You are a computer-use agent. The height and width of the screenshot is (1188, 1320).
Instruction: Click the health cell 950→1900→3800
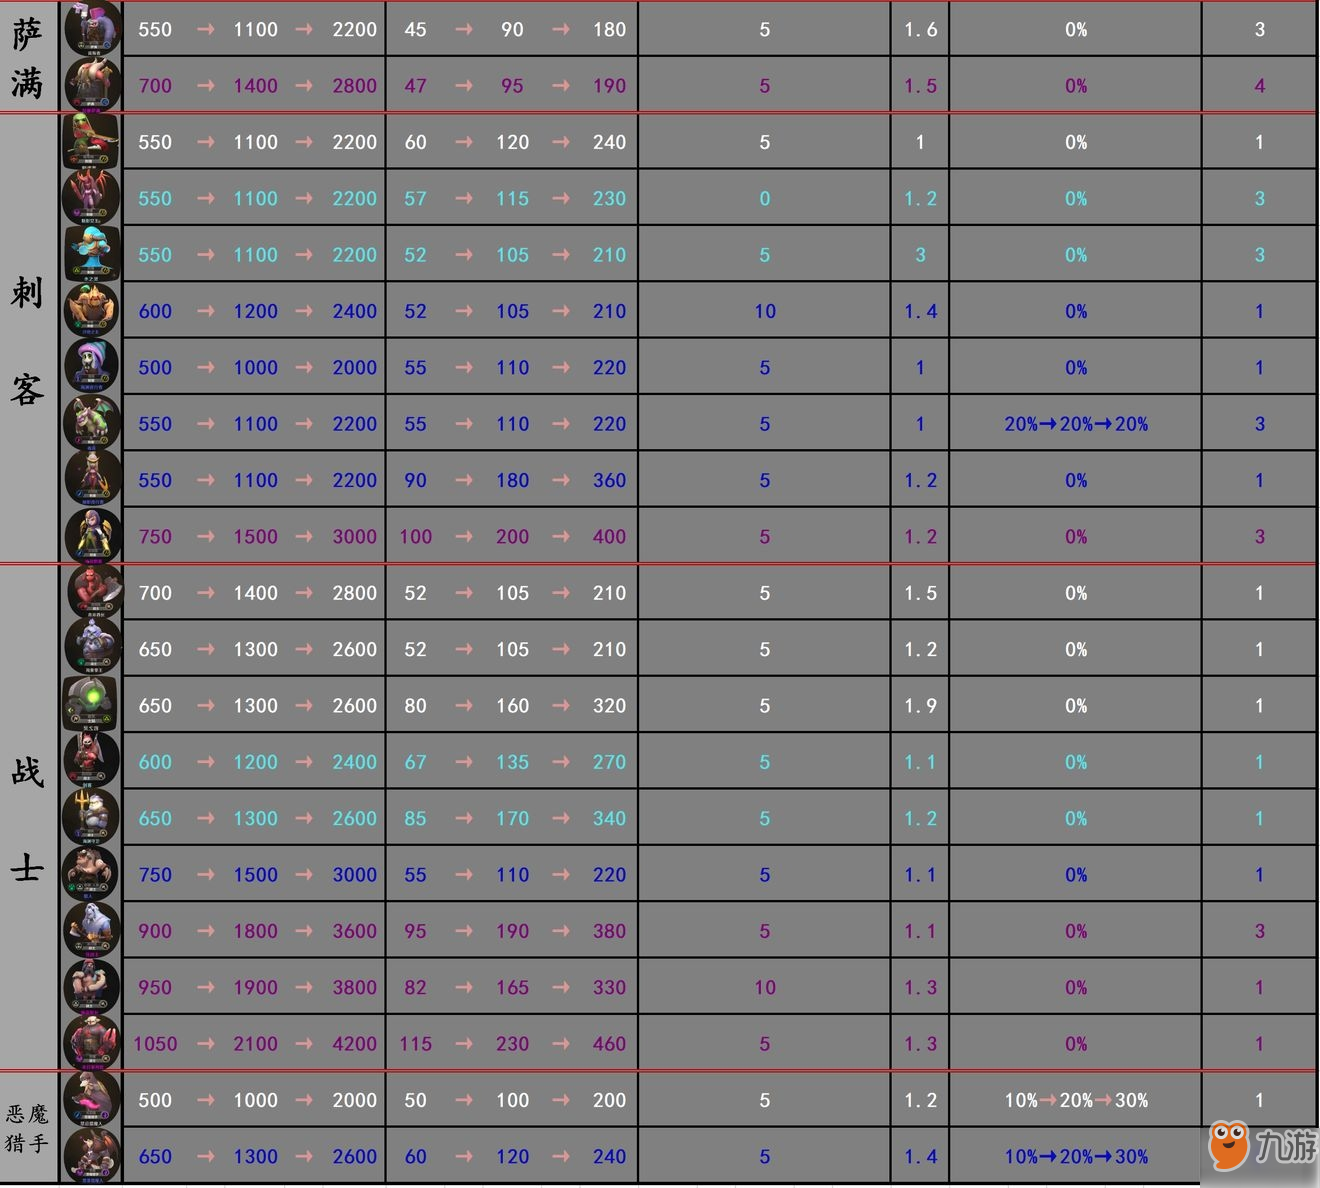[257, 987]
